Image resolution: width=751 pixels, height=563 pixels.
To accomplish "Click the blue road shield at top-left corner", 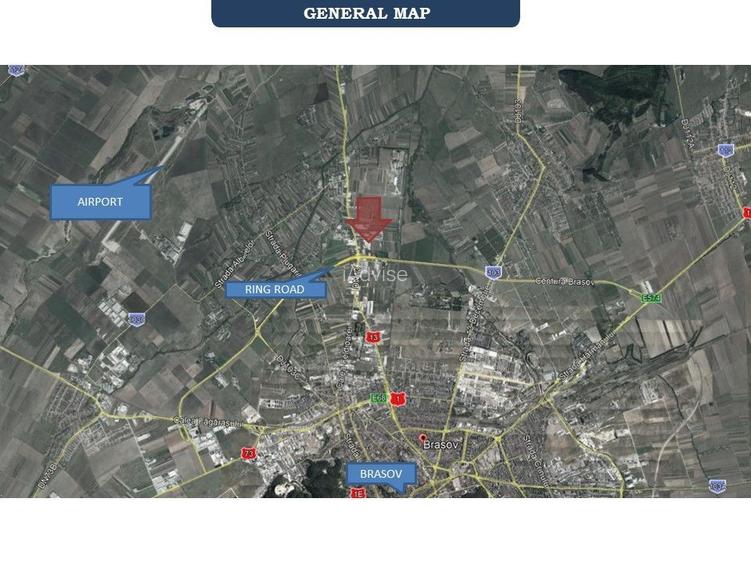I will pos(16,69).
